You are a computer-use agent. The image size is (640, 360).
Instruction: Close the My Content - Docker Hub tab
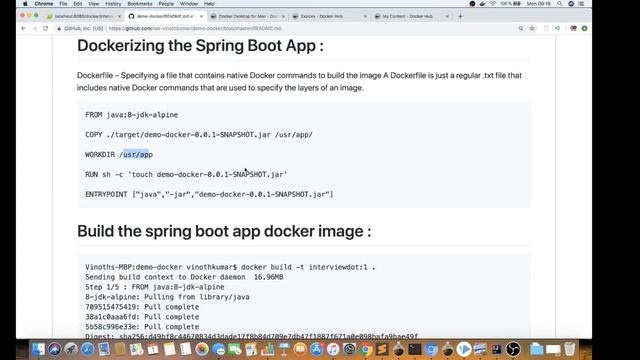447,16
